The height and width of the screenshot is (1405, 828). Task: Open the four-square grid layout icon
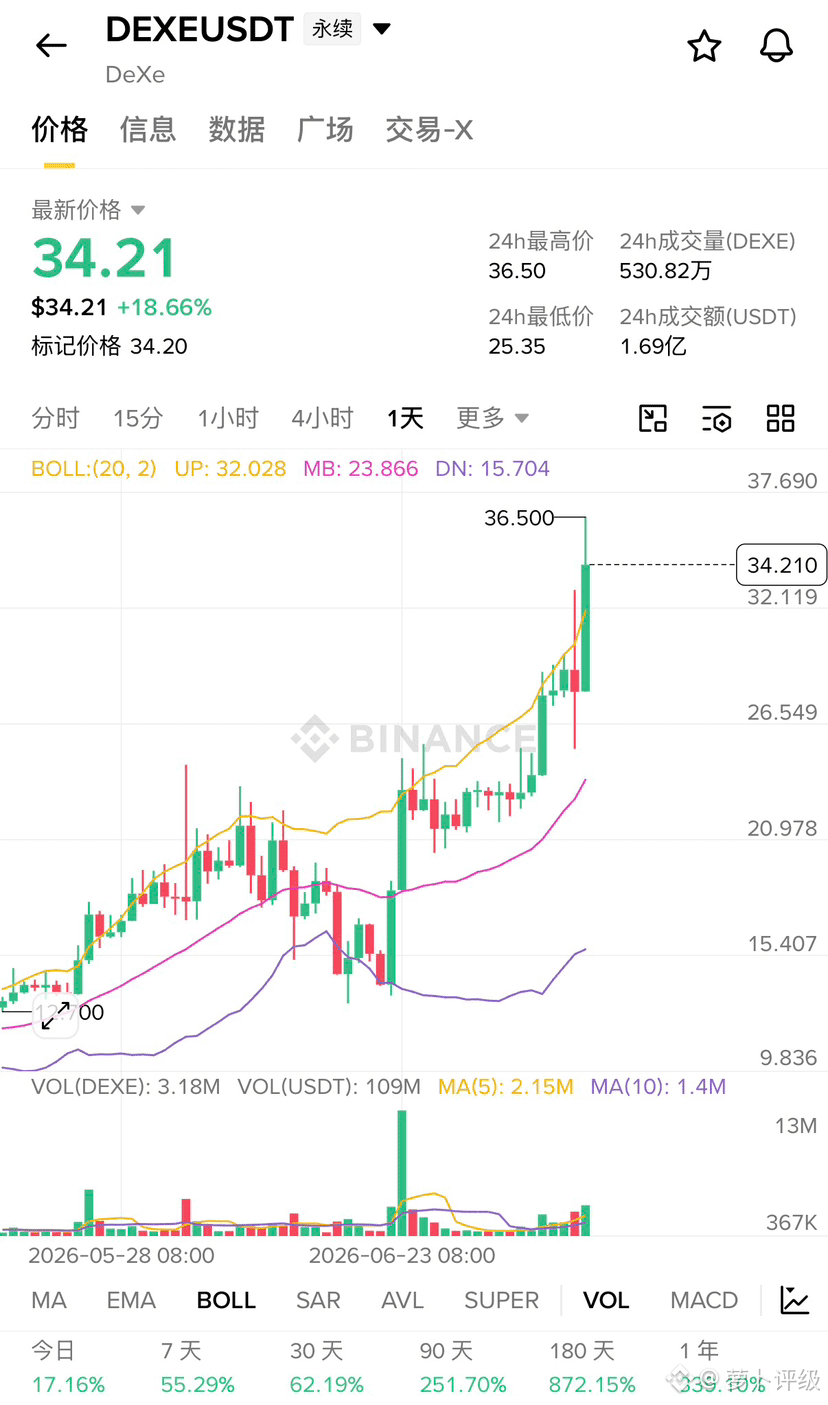click(x=780, y=418)
